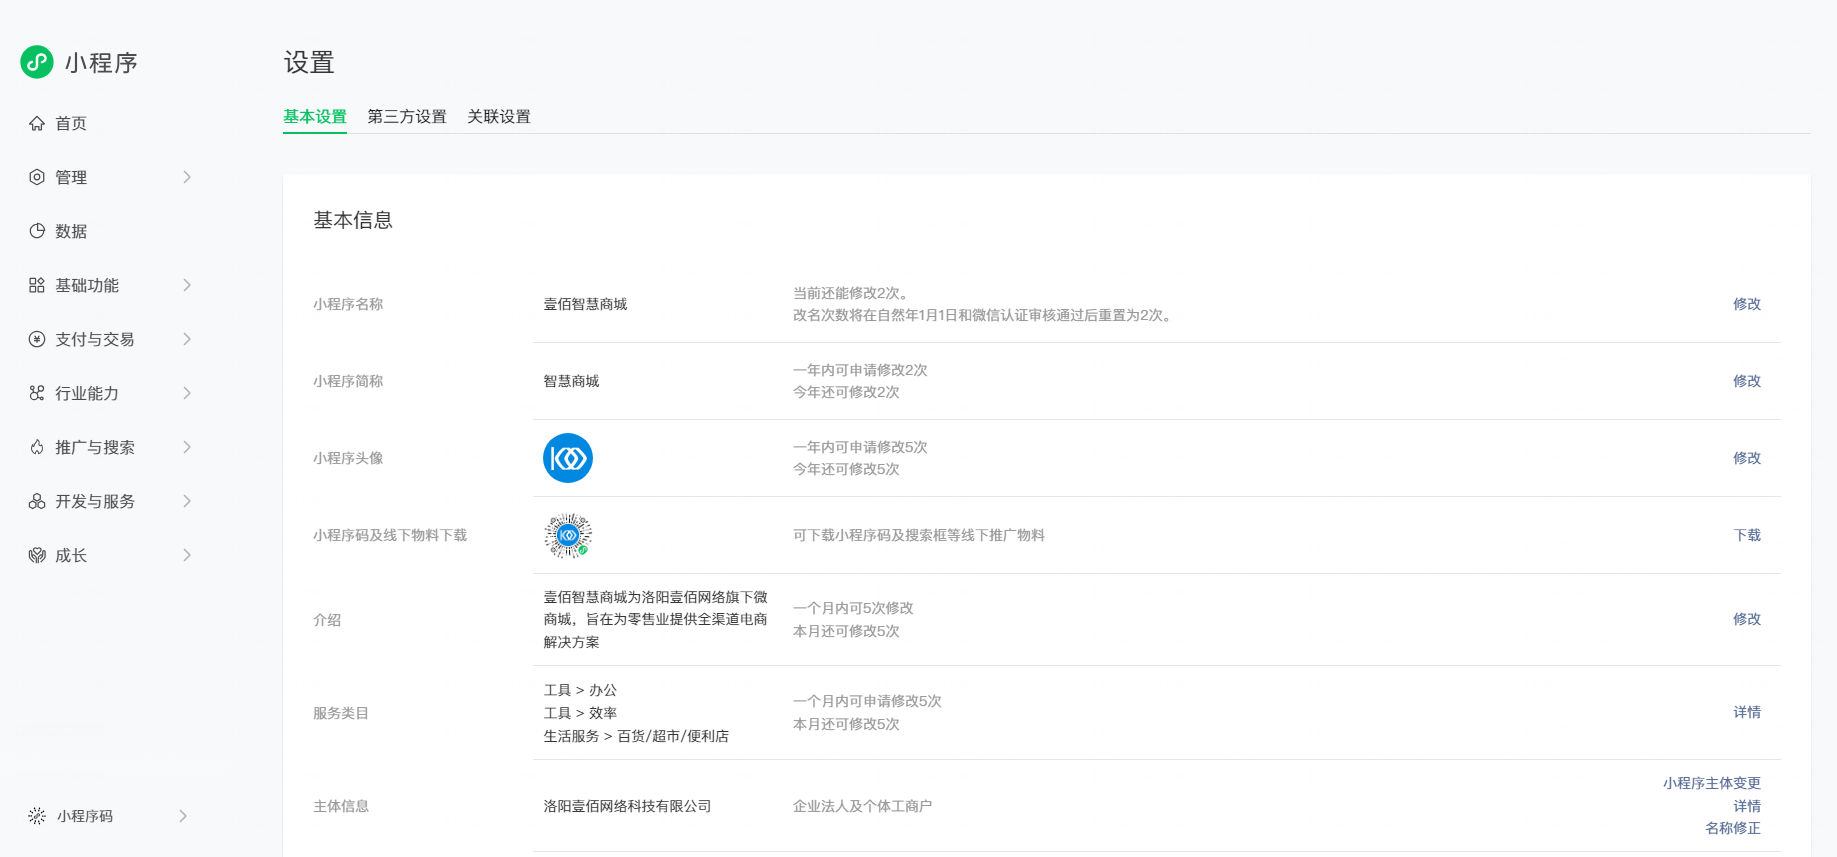This screenshot has height=857, width=1837.
Task: Click the category 生活服务 > 百货/超市/便利店
Action: [636, 736]
